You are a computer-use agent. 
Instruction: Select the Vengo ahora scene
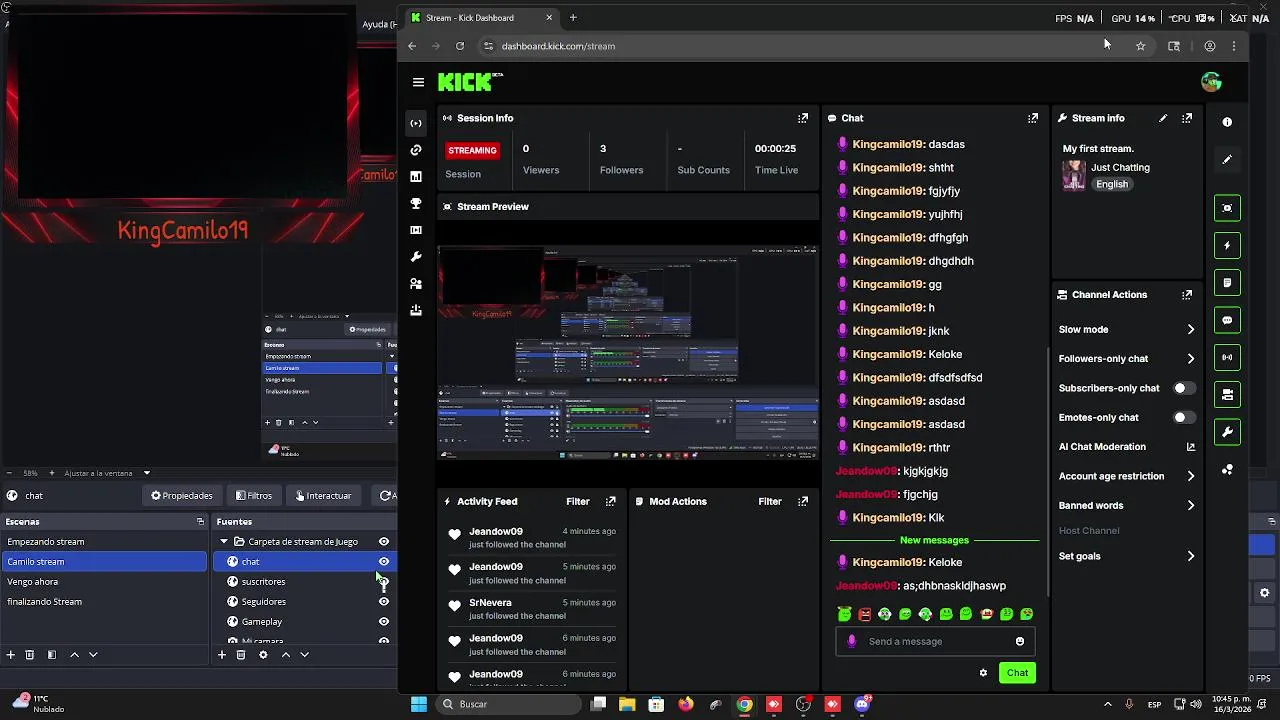coord(103,582)
